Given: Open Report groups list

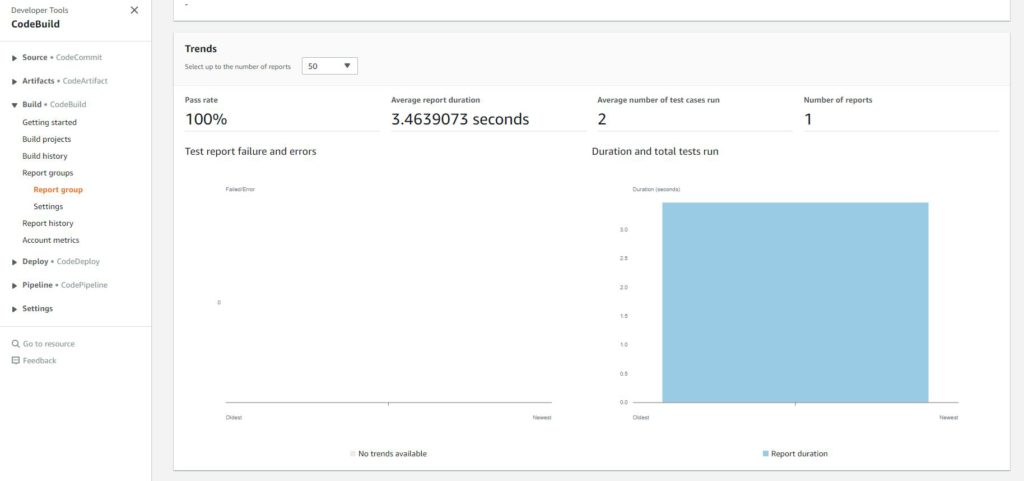Looking at the screenshot, I should [x=48, y=173].
